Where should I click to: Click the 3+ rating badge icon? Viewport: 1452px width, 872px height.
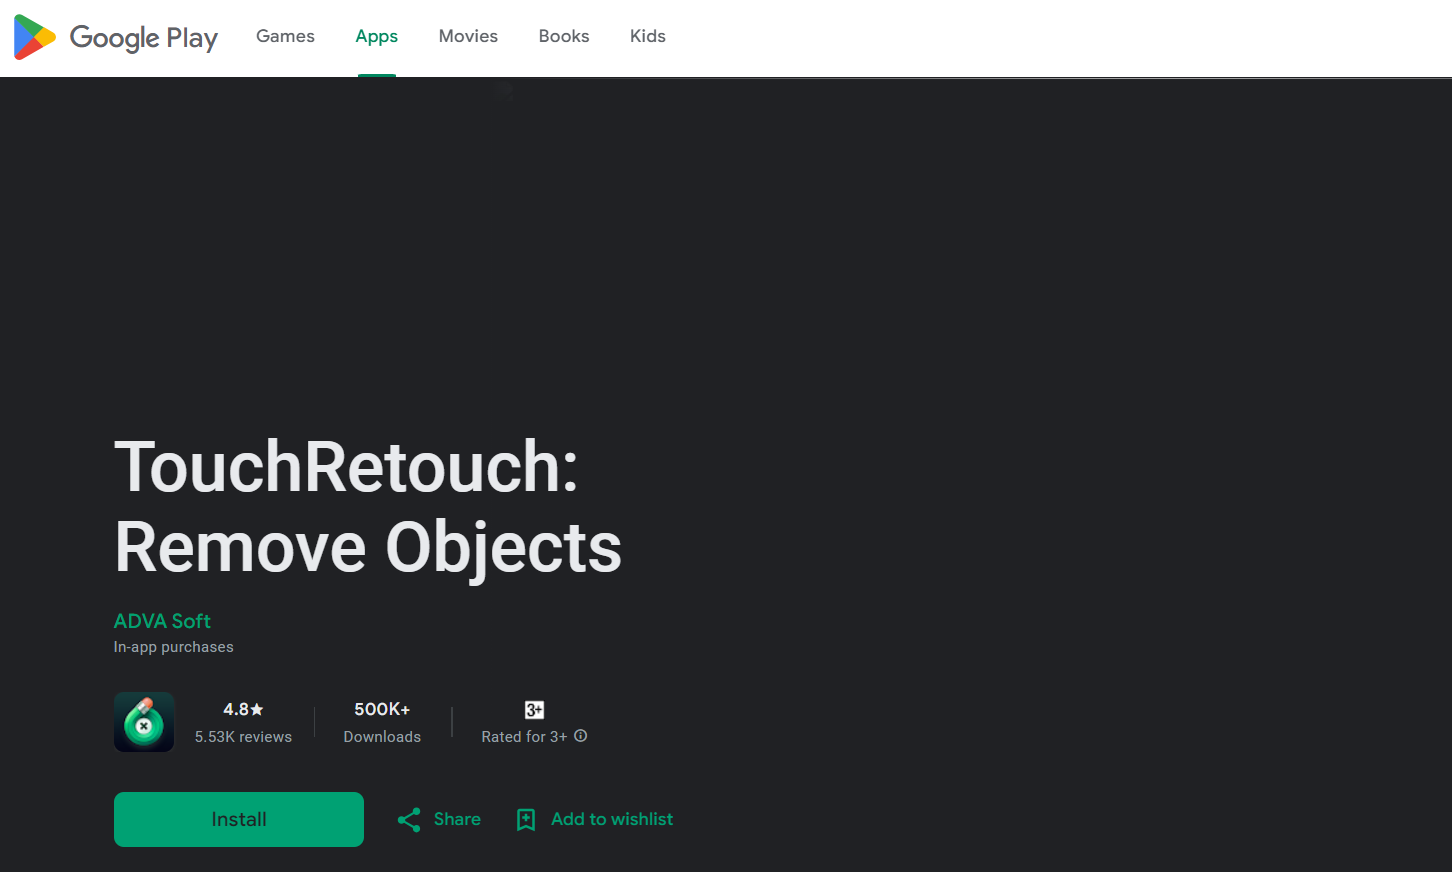coord(535,710)
